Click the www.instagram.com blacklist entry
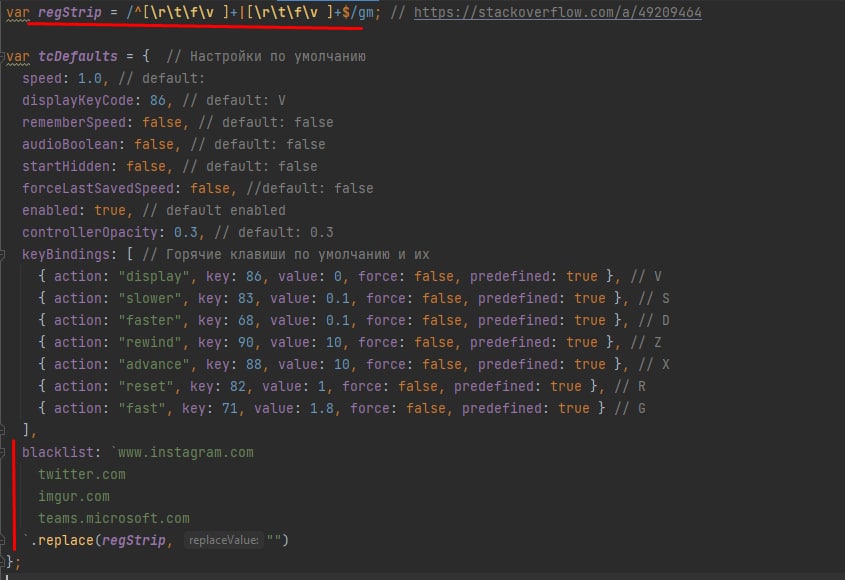The width and height of the screenshot is (845, 580). coord(186,452)
